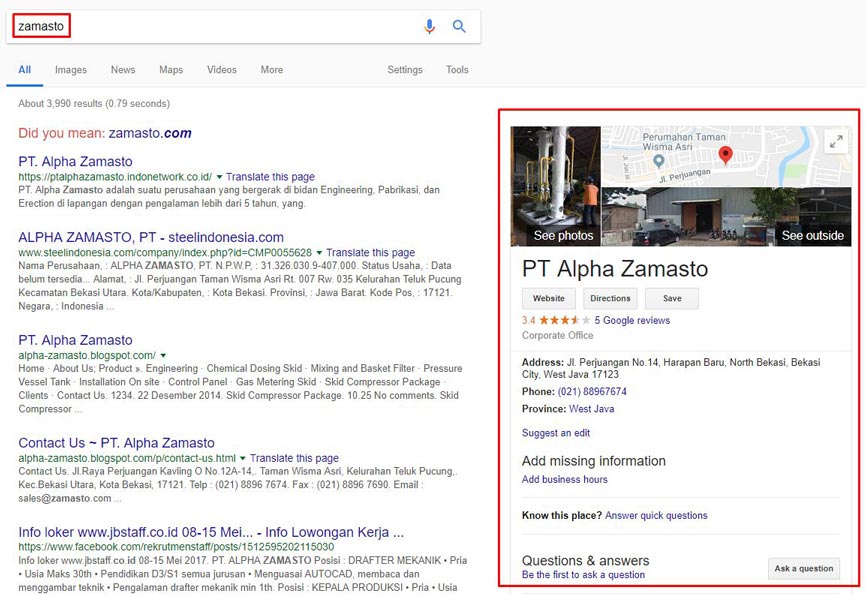The height and width of the screenshot is (595, 866).
Task: Click the map expand fullscreen arrow
Action: point(836,141)
